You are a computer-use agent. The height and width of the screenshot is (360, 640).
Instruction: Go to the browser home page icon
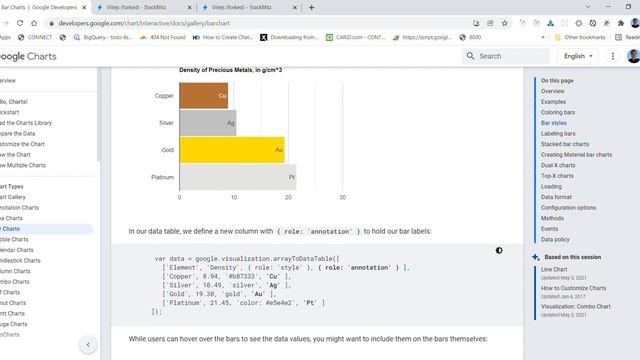click(x=34, y=23)
